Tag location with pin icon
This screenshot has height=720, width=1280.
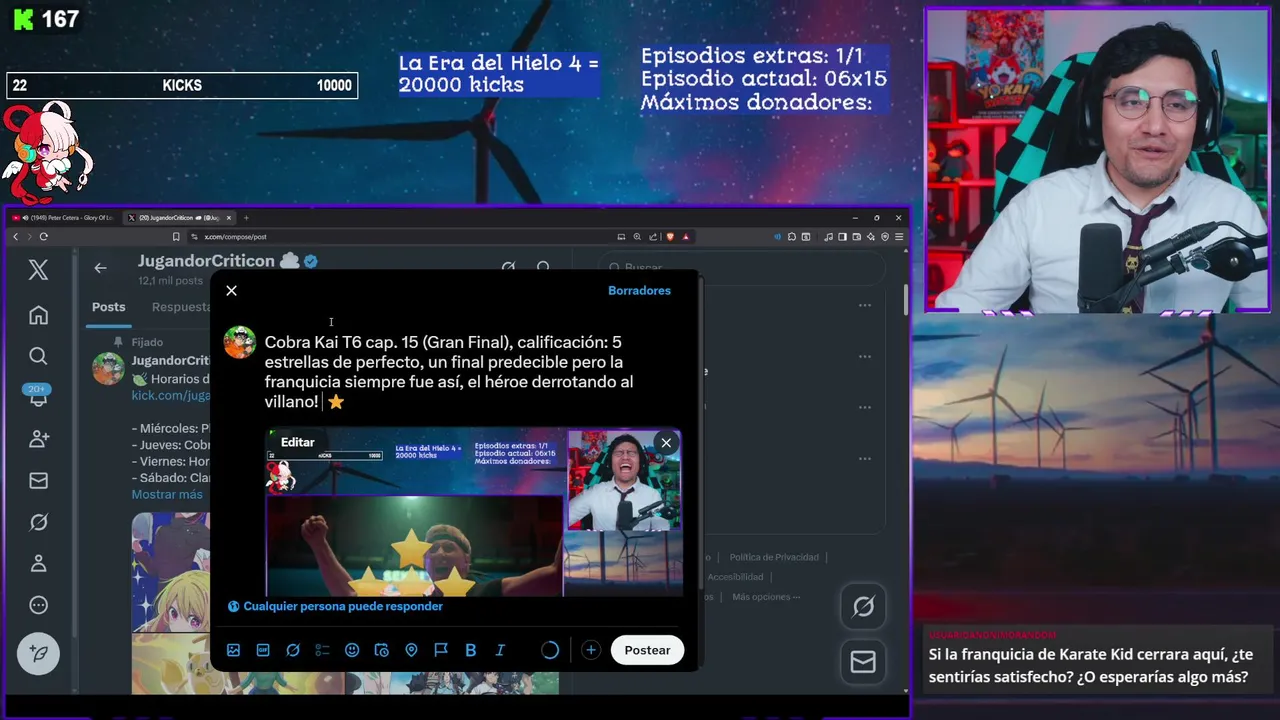pos(411,650)
